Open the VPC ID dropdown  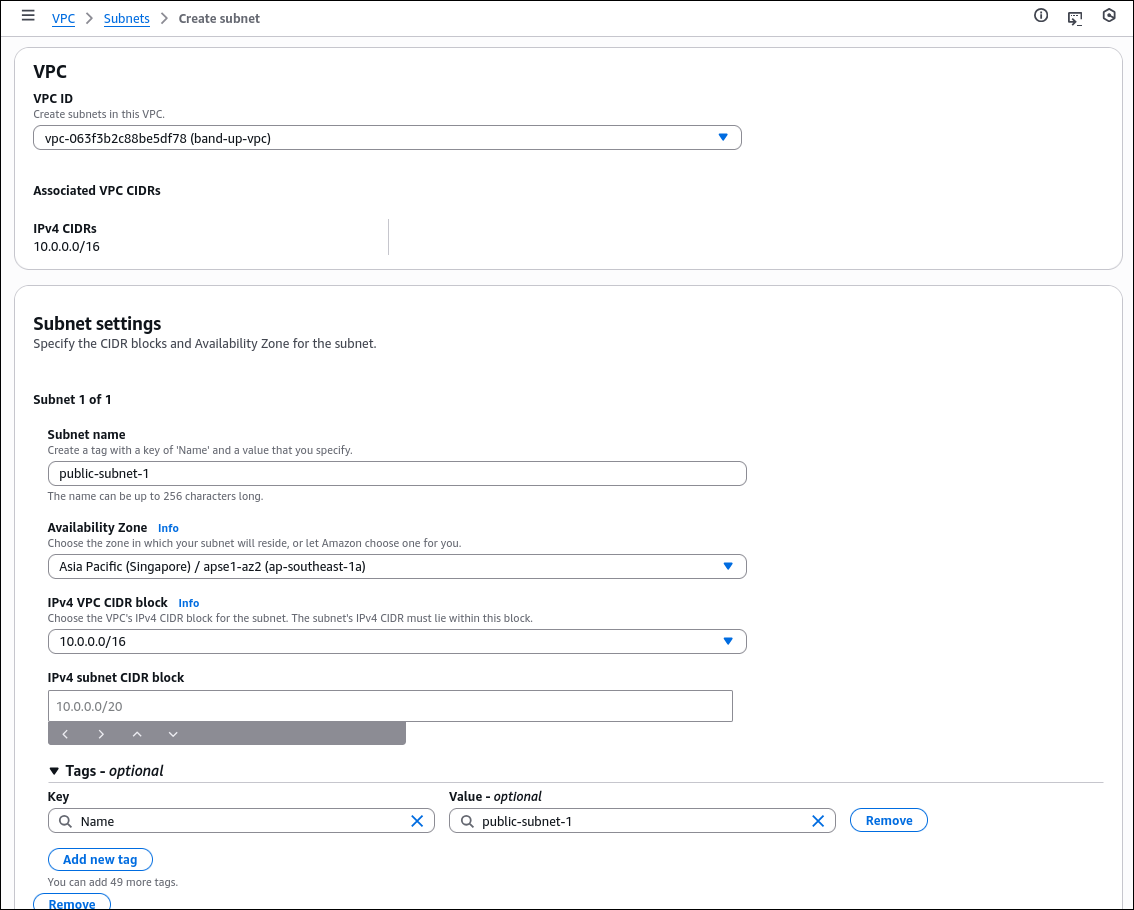click(723, 137)
